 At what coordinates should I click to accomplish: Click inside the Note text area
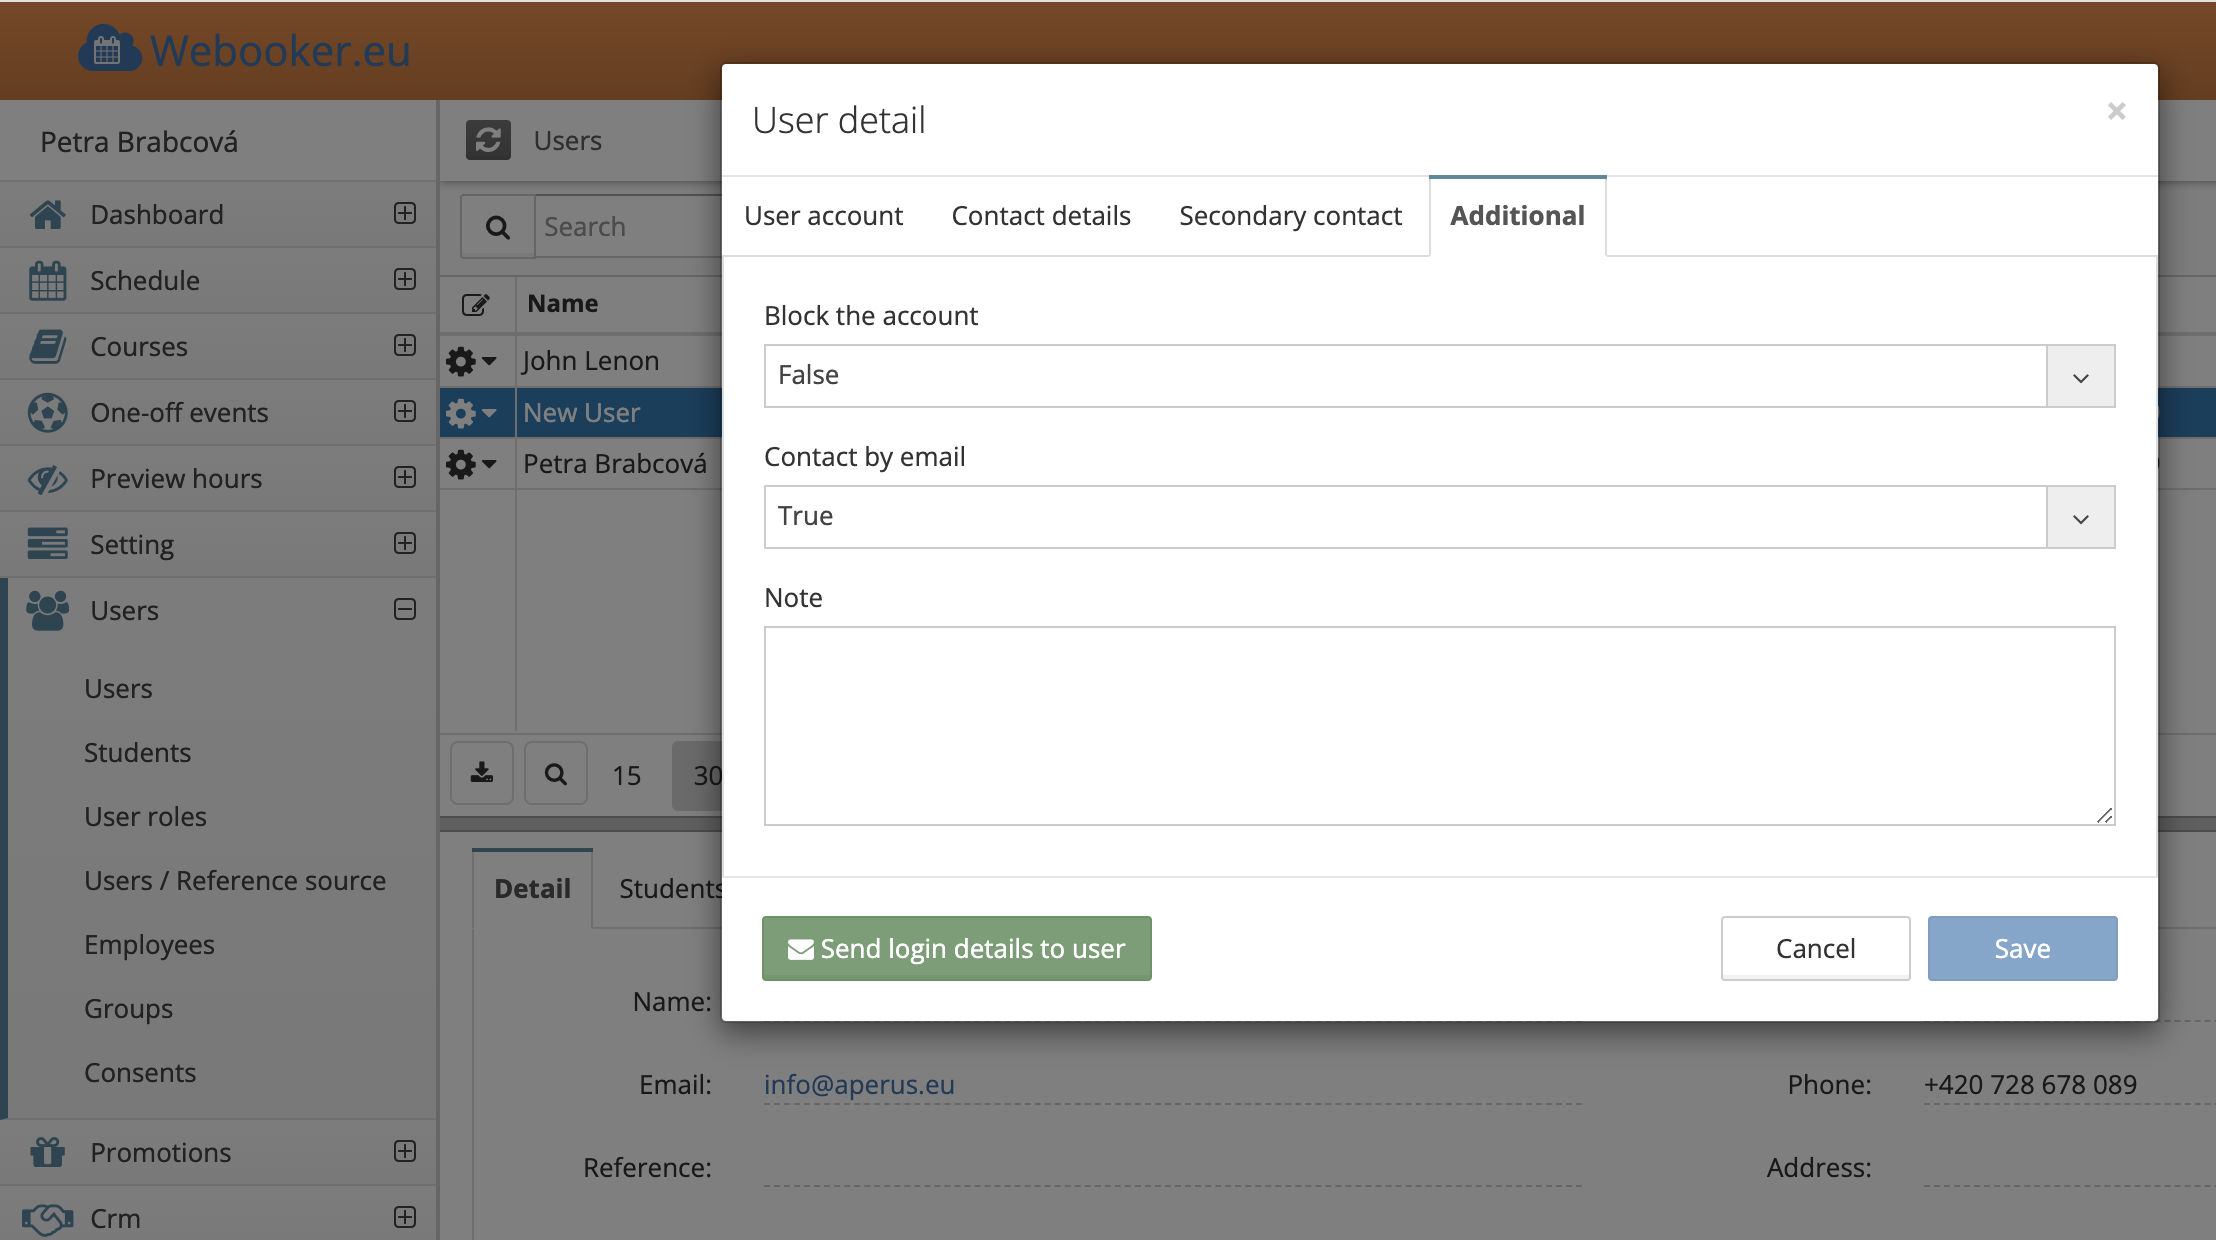[x=1438, y=725]
